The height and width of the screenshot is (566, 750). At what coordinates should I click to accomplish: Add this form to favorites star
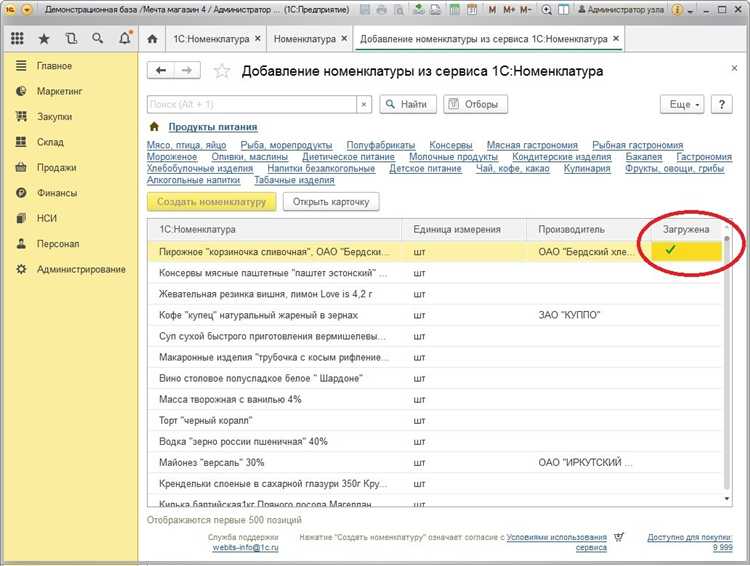(222, 71)
